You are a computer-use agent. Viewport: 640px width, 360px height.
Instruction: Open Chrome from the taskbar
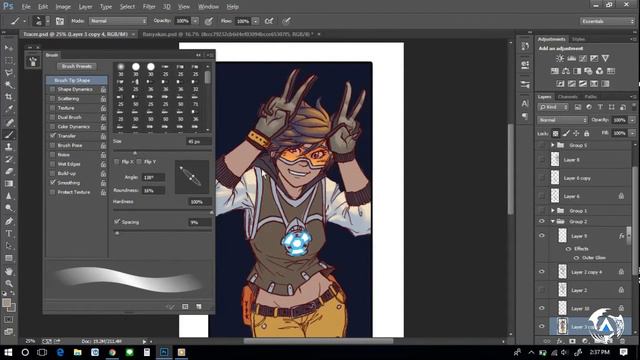112,352
